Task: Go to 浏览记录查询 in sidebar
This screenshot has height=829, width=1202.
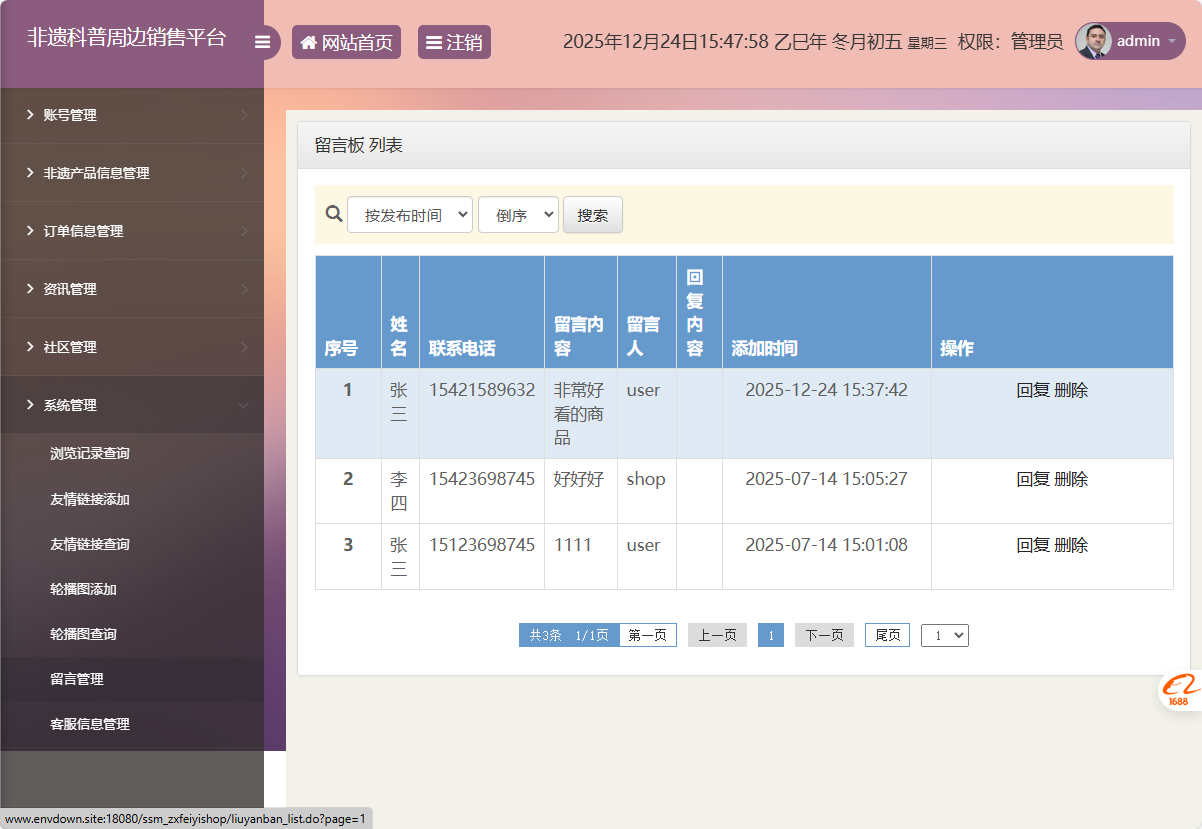Action: click(x=90, y=453)
